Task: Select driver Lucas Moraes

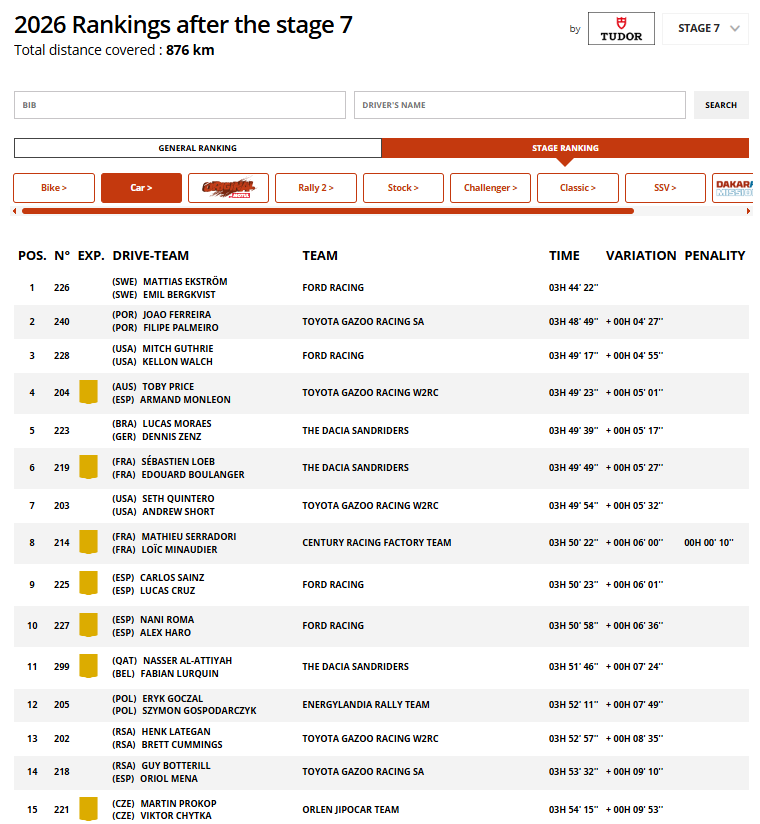Action: point(177,424)
